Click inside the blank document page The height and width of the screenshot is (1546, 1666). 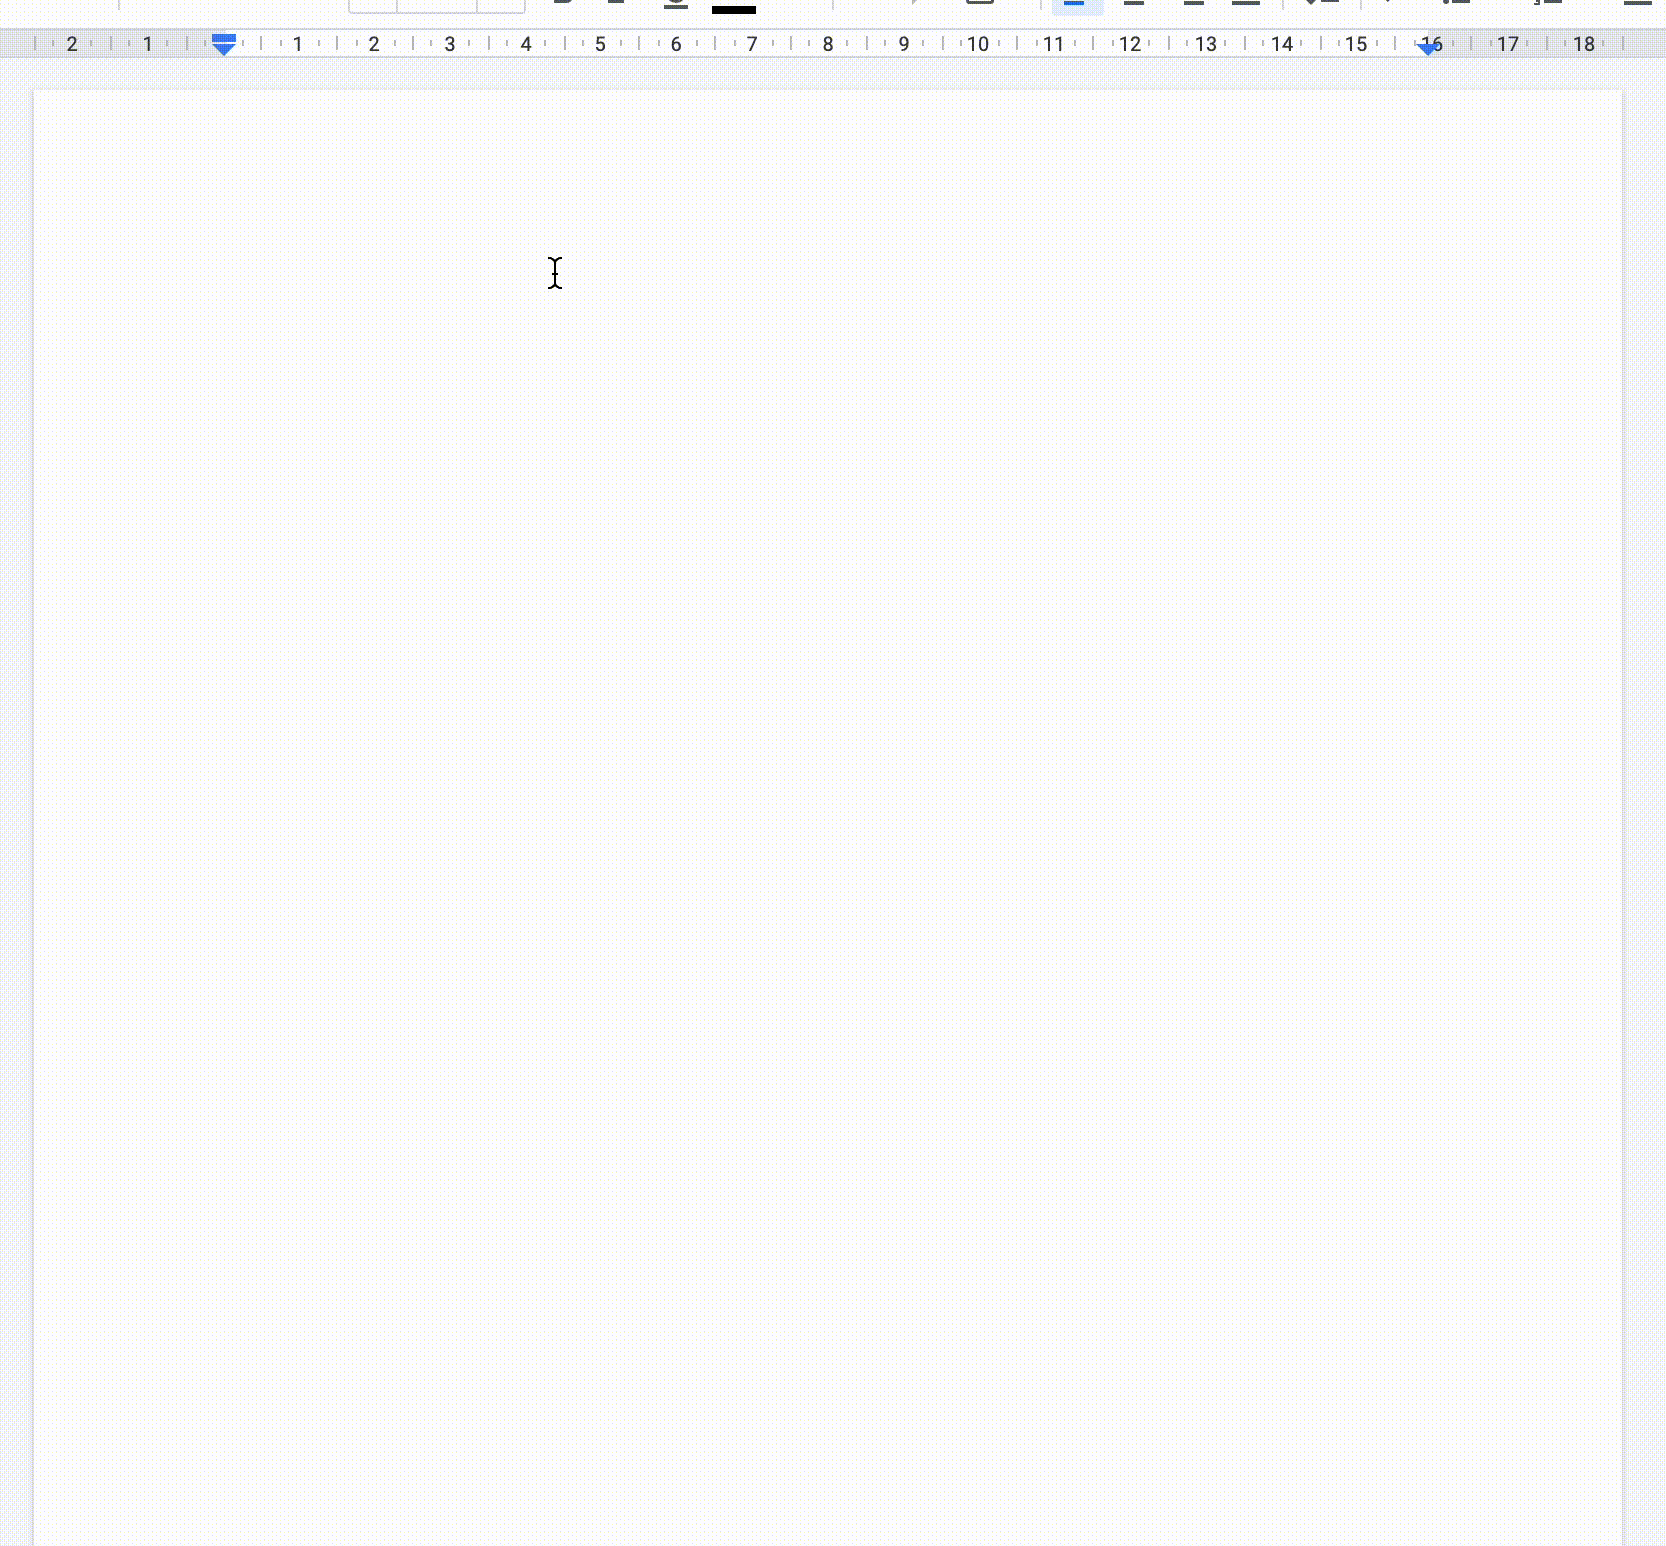coord(800,700)
